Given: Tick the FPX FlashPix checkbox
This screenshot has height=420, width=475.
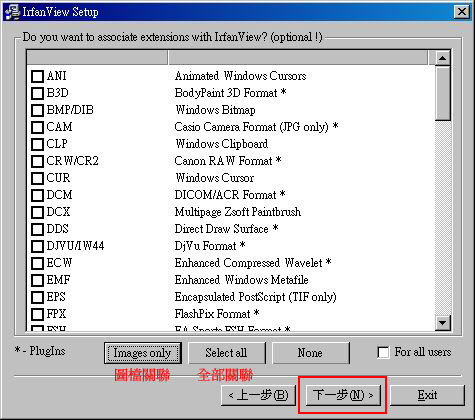Looking at the screenshot, I should [x=37, y=314].
